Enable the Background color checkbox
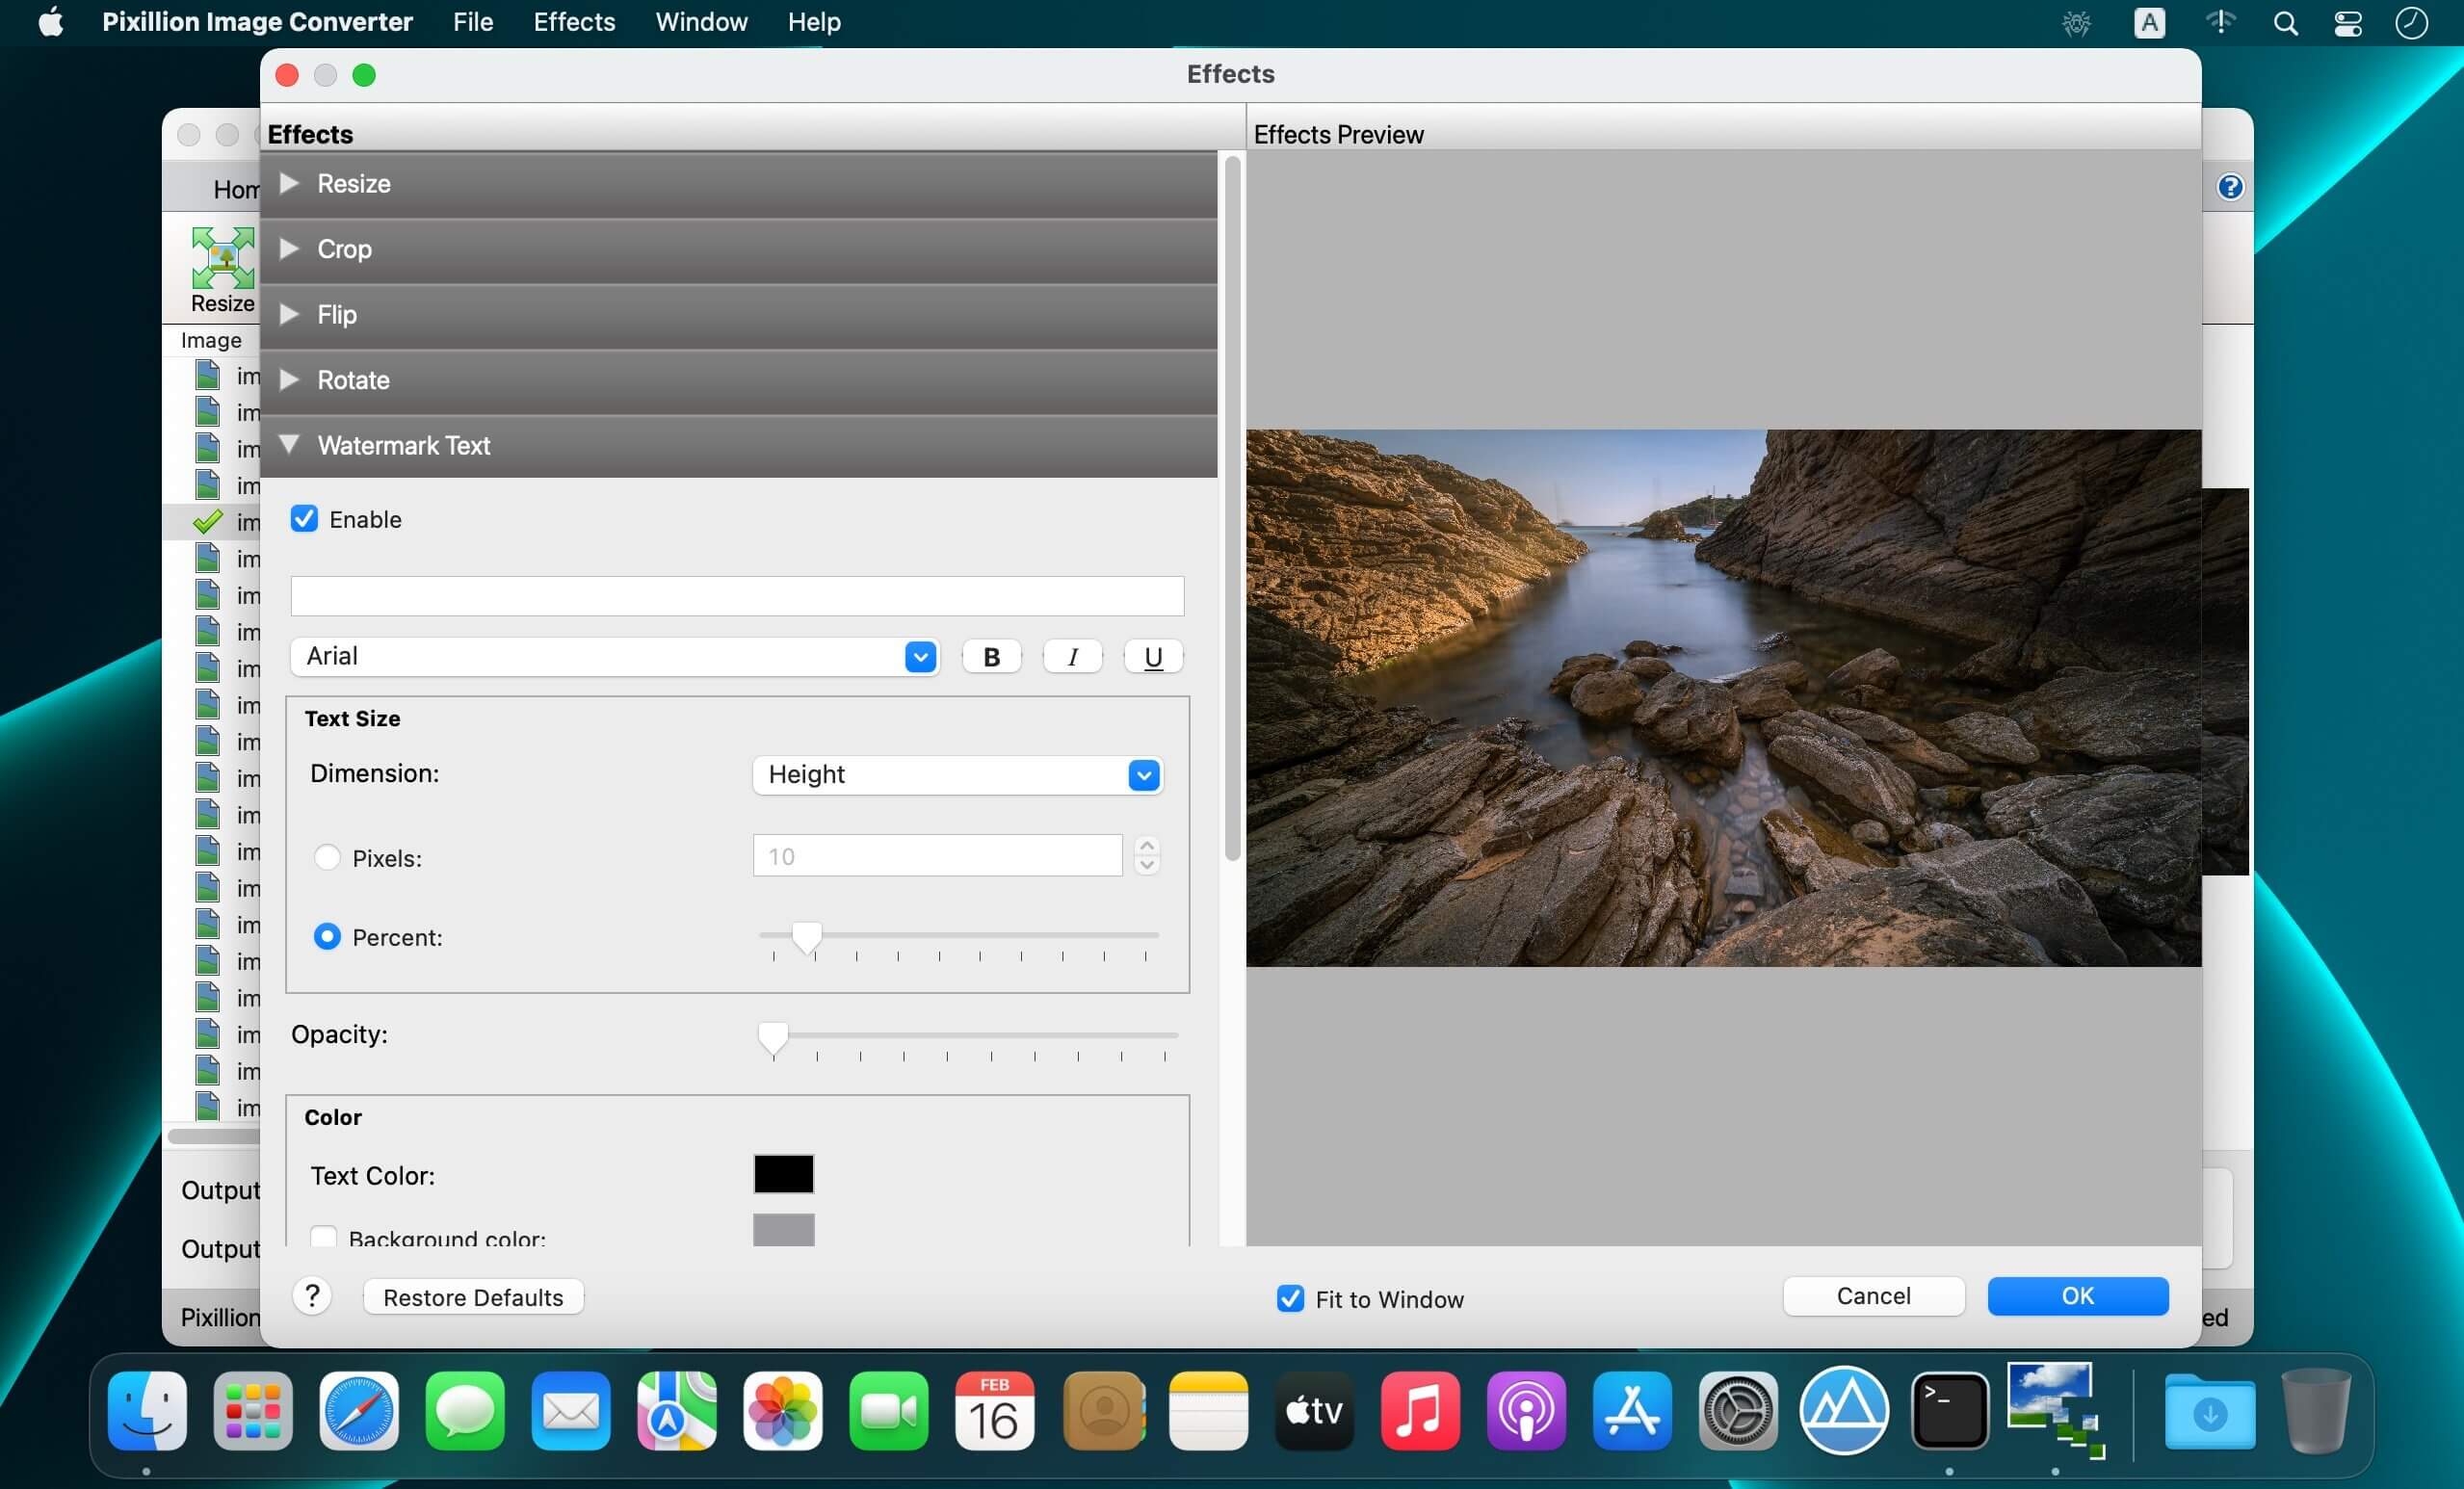The width and height of the screenshot is (2464, 1489). coord(323,1236)
